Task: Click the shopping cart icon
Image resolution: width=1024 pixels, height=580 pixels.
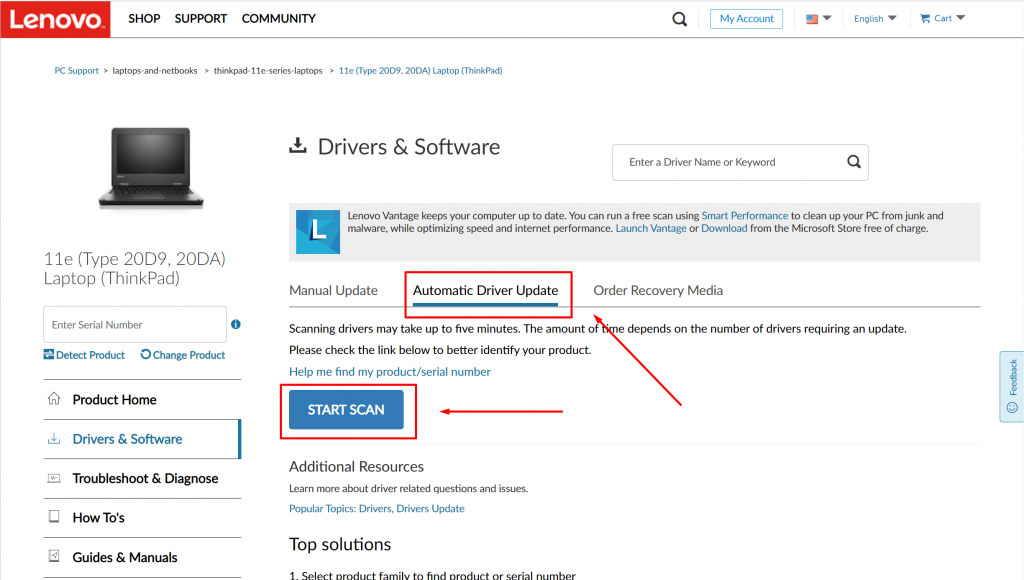Action: (x=925, y=17)
